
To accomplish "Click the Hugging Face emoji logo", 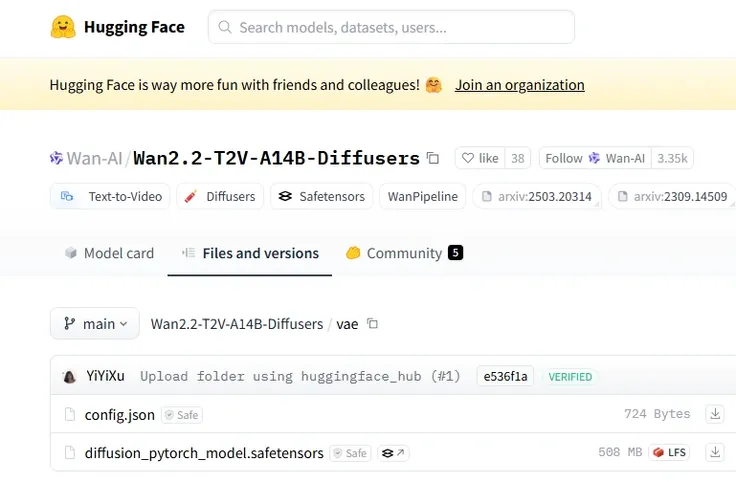I will (63, 27).
